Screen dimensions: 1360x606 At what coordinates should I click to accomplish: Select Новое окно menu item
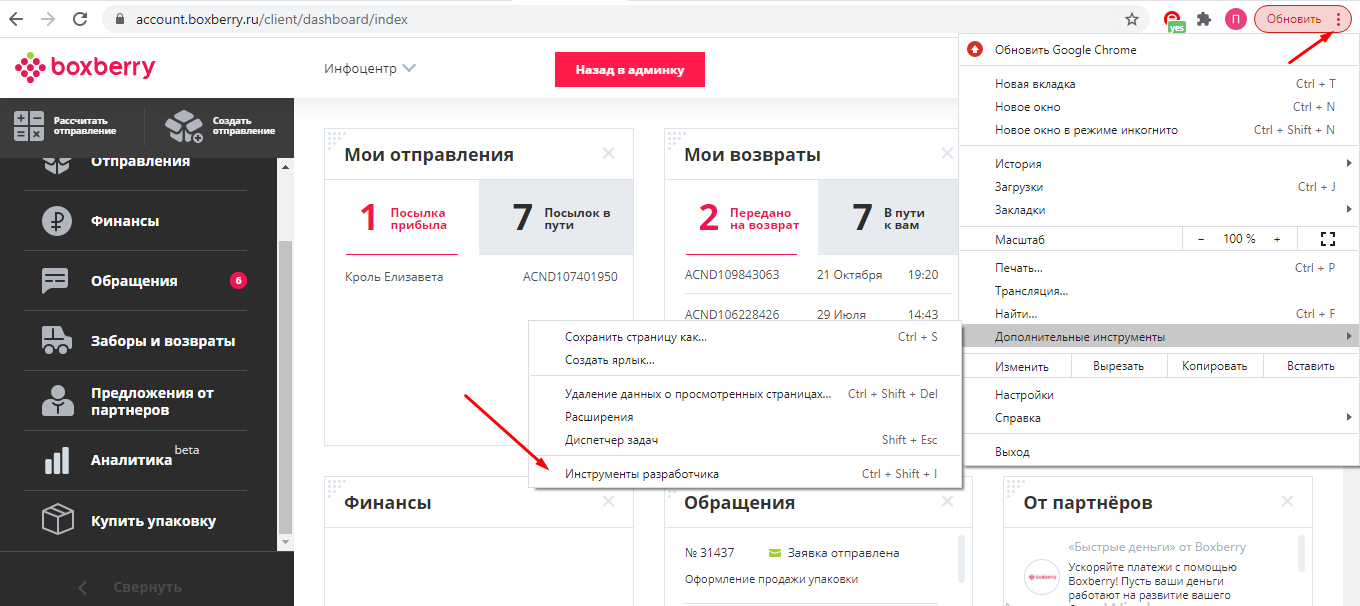coord(1159,107)
